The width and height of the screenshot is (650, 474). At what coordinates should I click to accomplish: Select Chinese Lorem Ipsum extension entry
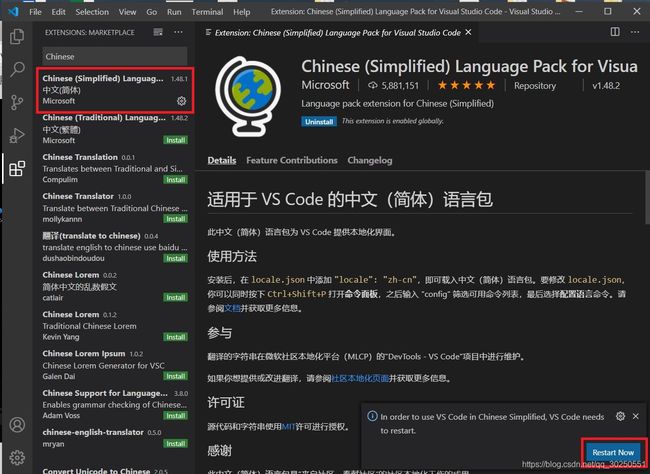point(115,365)
